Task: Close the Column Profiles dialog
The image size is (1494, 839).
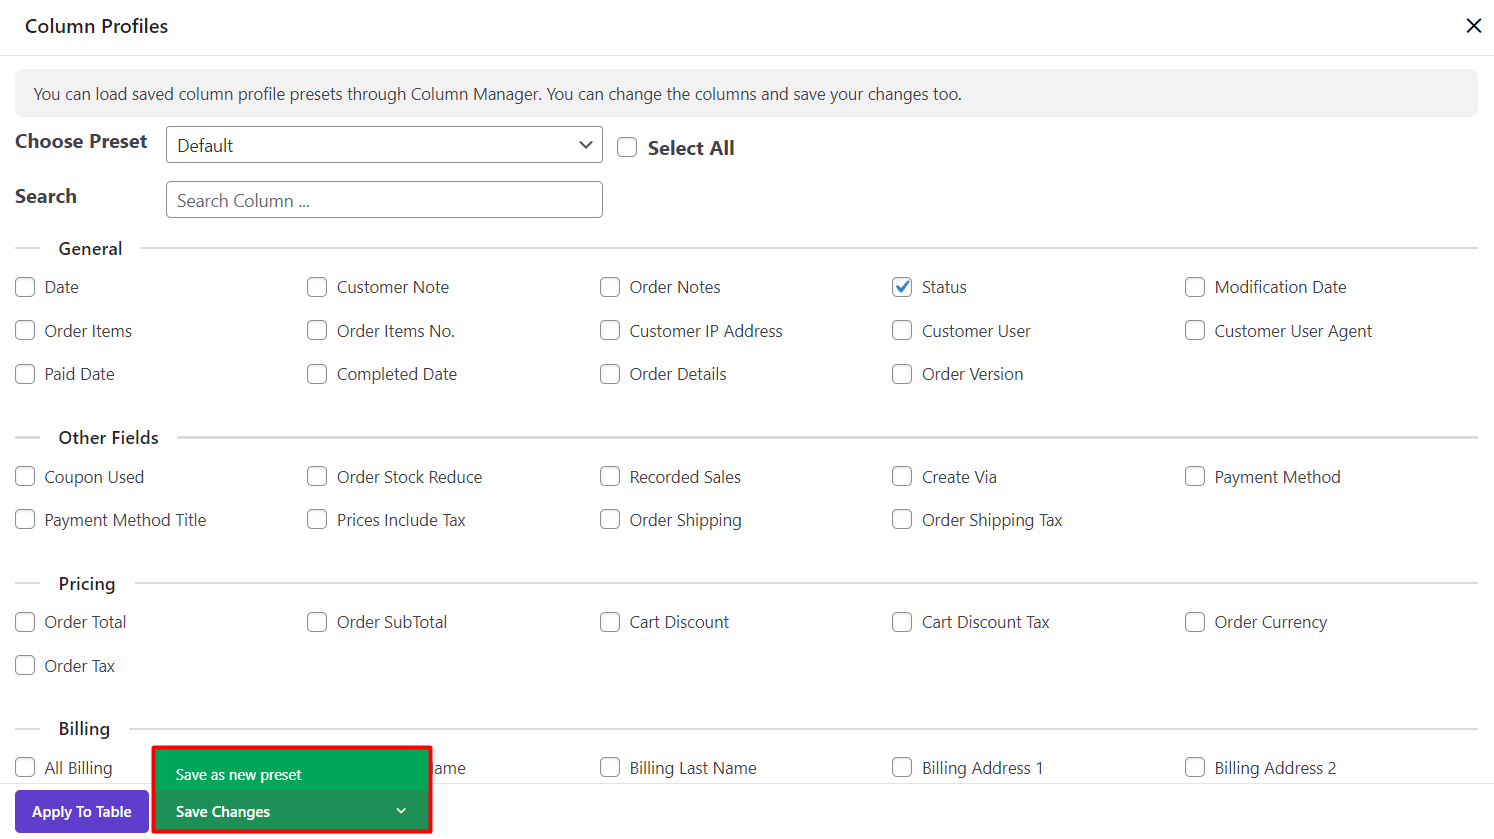Action: coord(1473,26)
